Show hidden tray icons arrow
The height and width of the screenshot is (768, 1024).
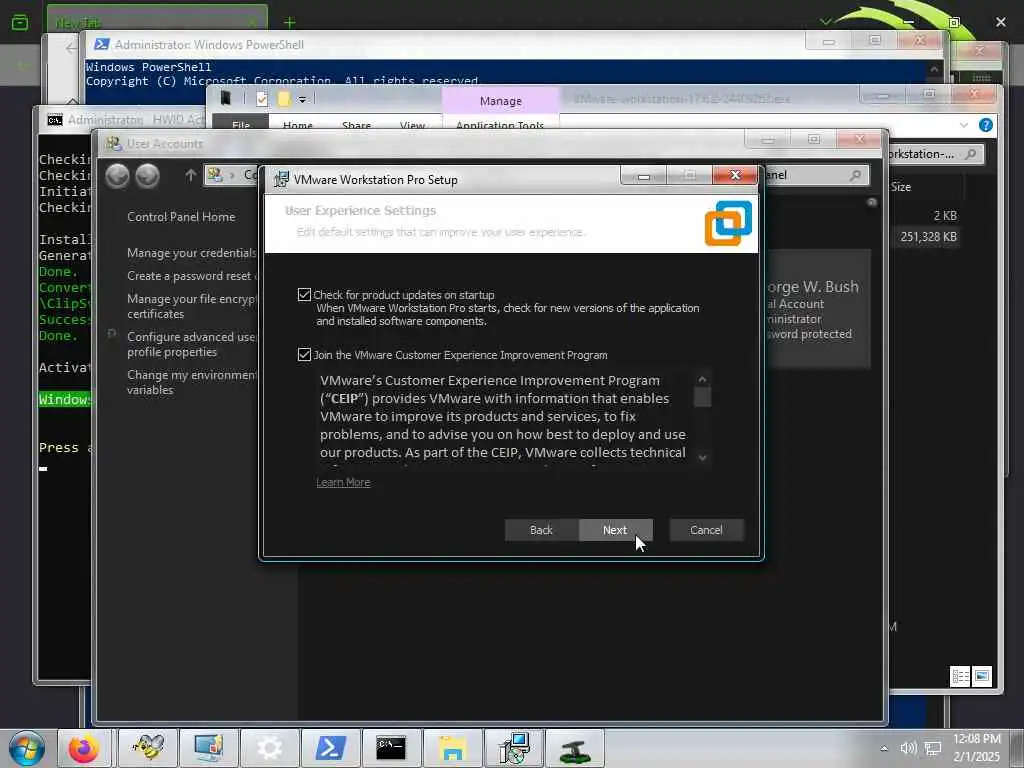884,748
